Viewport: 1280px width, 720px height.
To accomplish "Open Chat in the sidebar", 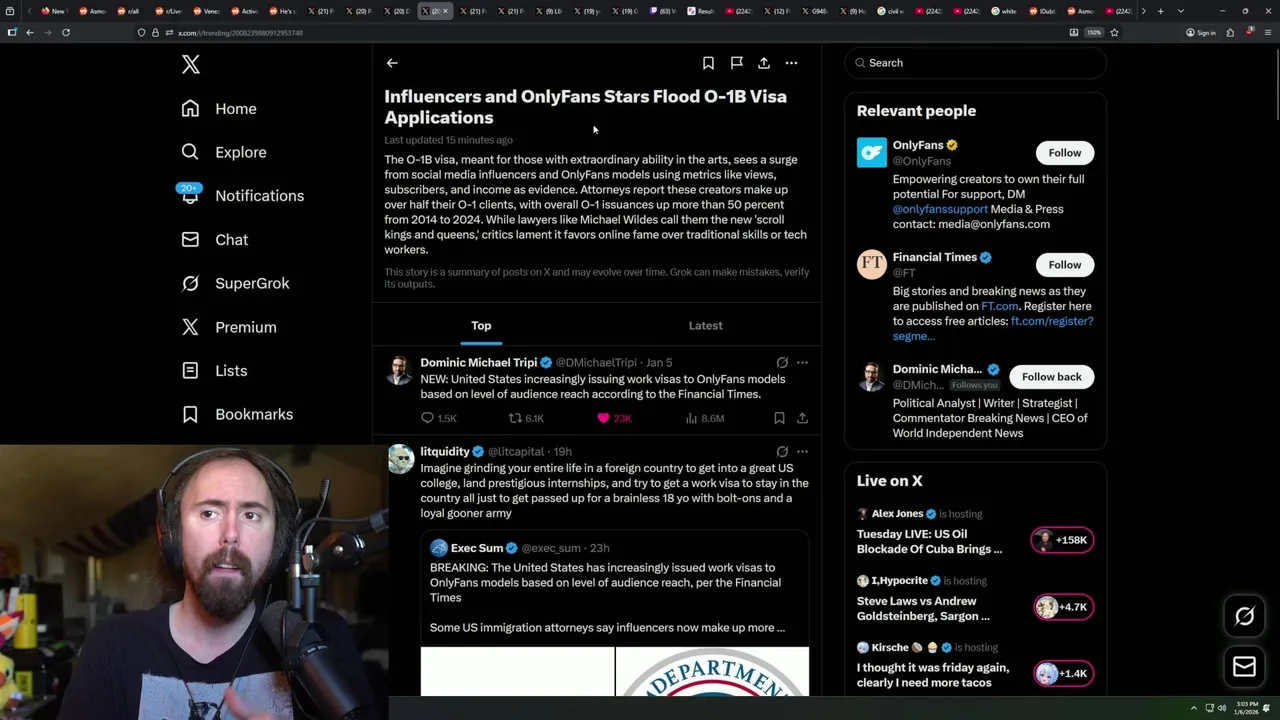I will point(215,240).
